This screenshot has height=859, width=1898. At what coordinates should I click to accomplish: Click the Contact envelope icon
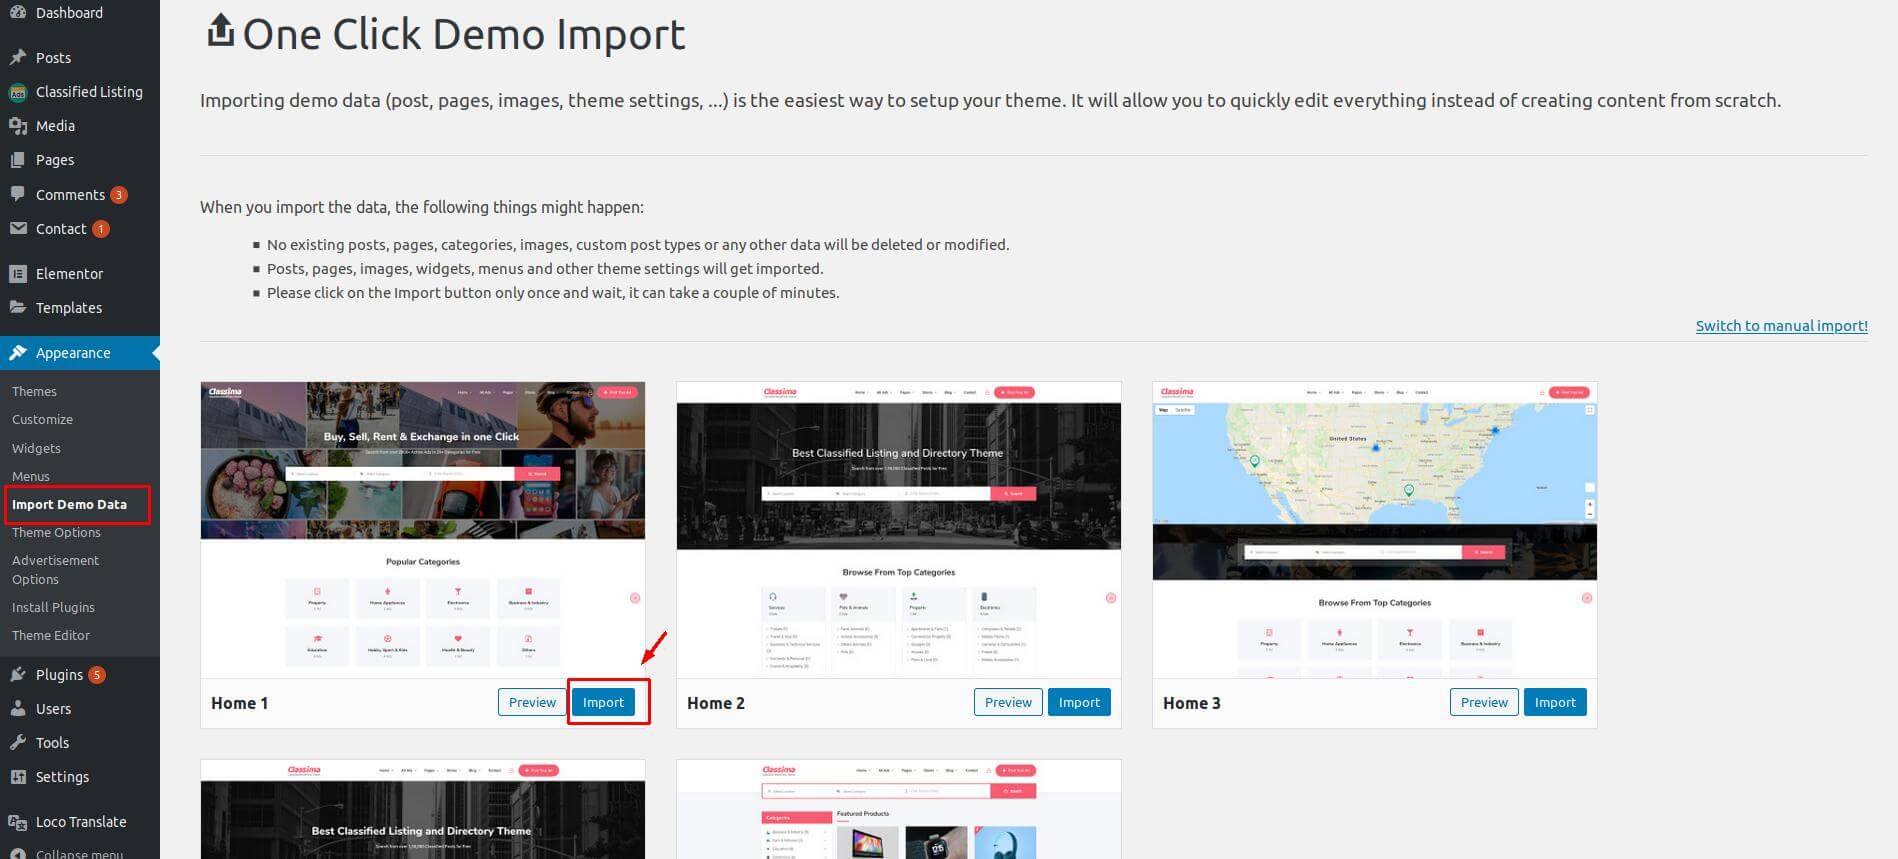[x=17, y=228]
